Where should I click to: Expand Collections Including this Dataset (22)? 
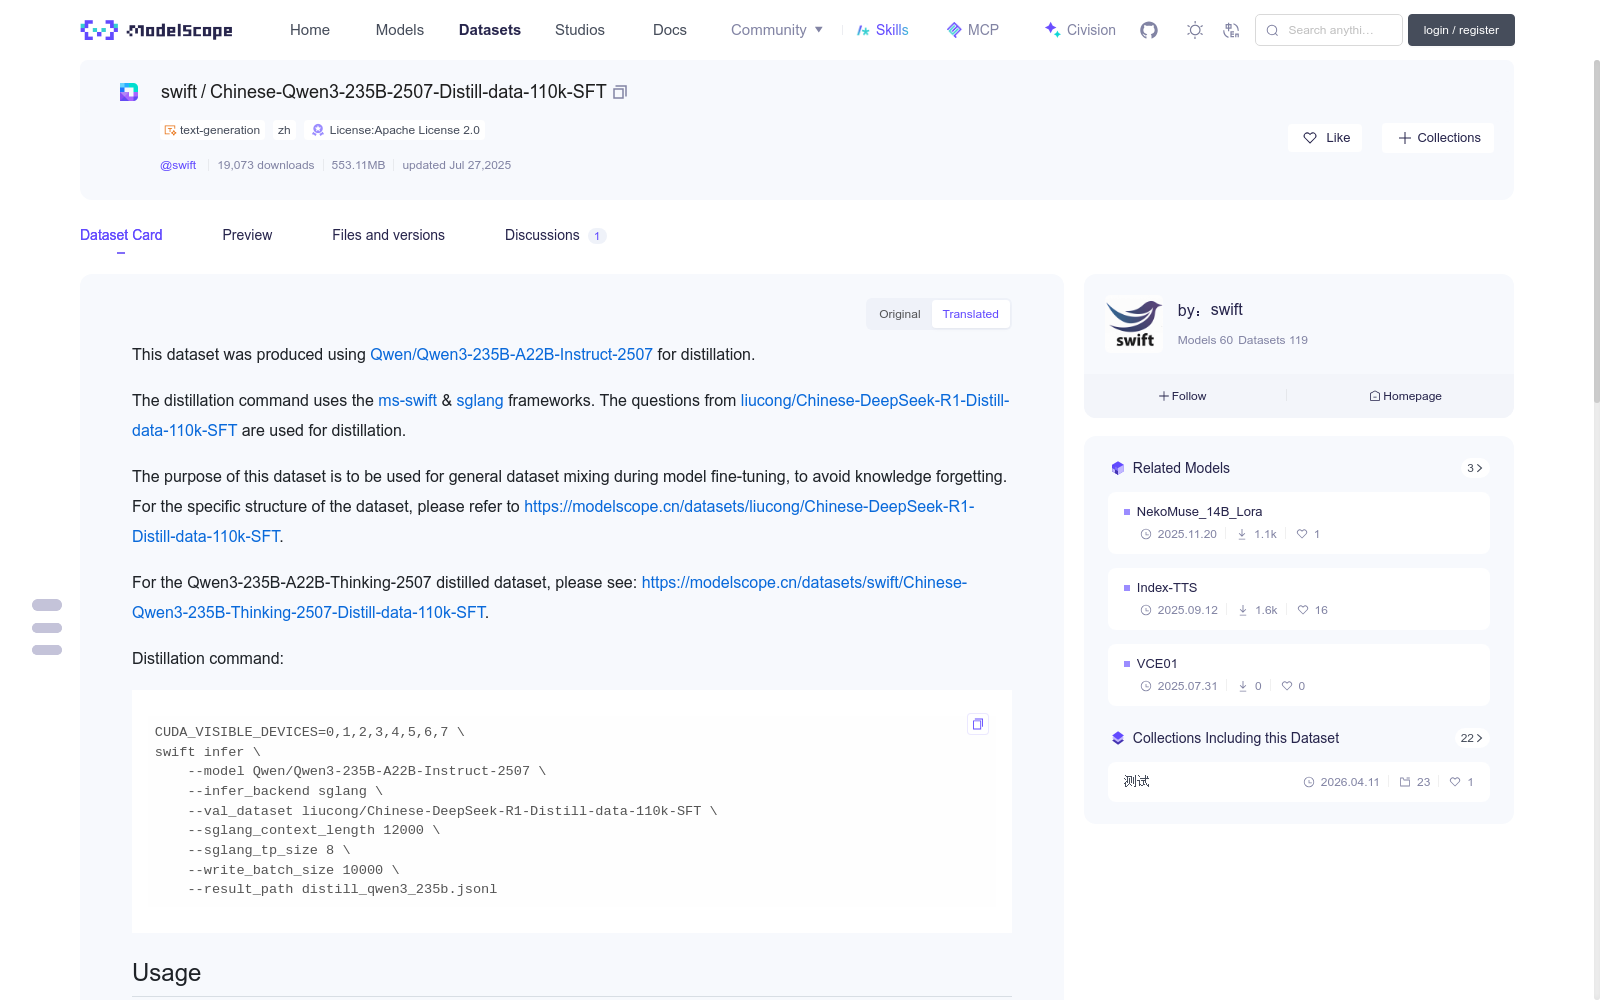coord(1471,738)
